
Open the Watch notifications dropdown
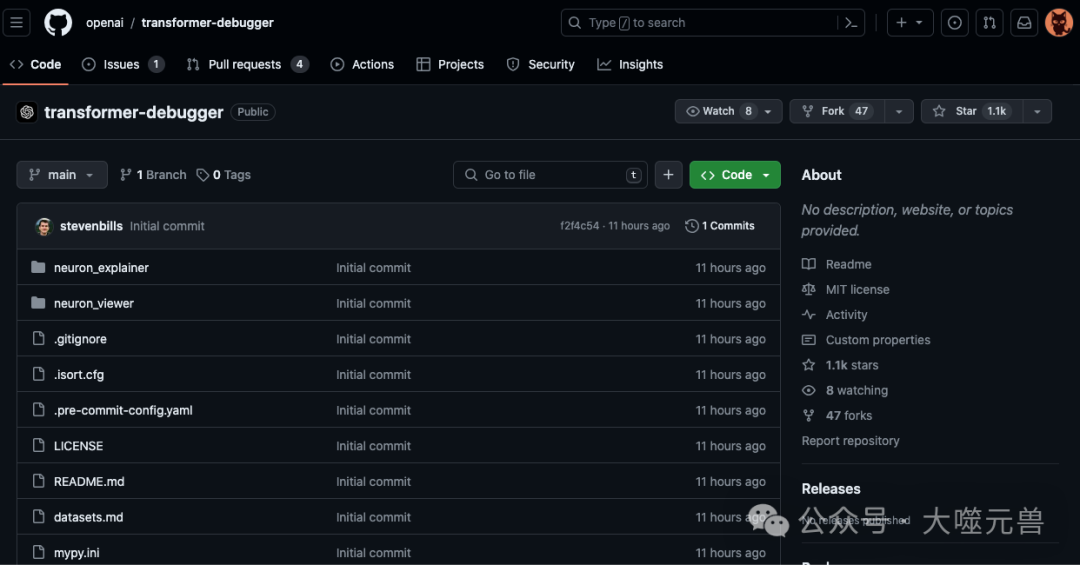coord(728,111)
